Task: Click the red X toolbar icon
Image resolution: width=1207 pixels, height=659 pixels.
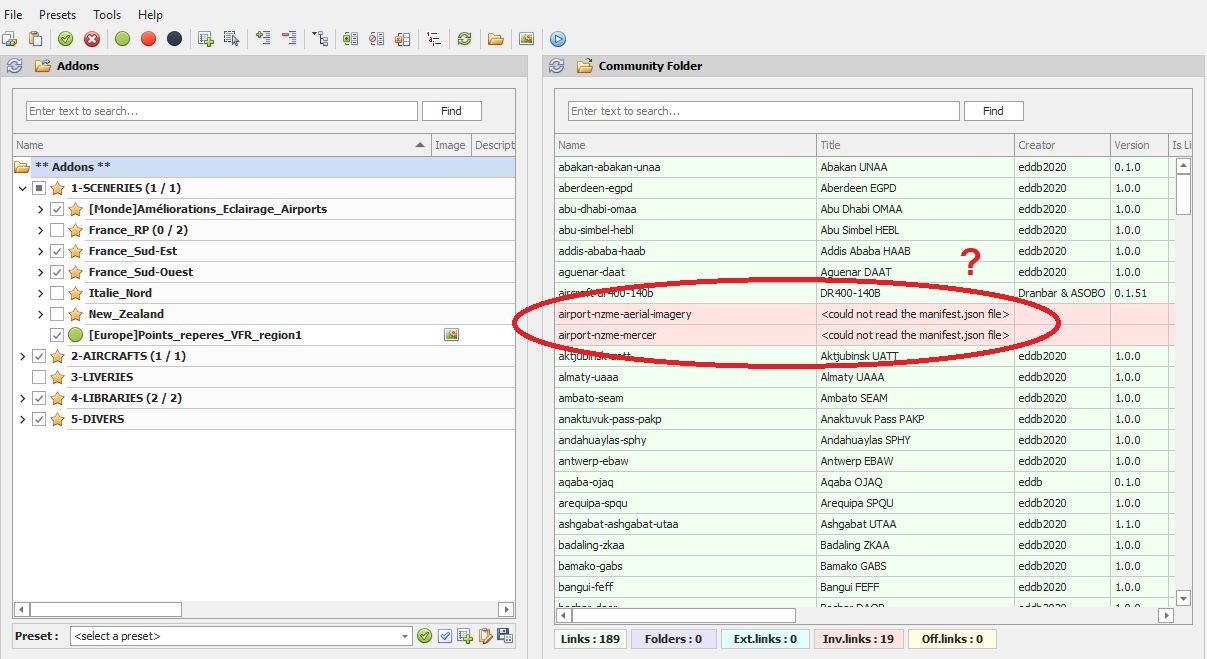Action: [92, 39]
